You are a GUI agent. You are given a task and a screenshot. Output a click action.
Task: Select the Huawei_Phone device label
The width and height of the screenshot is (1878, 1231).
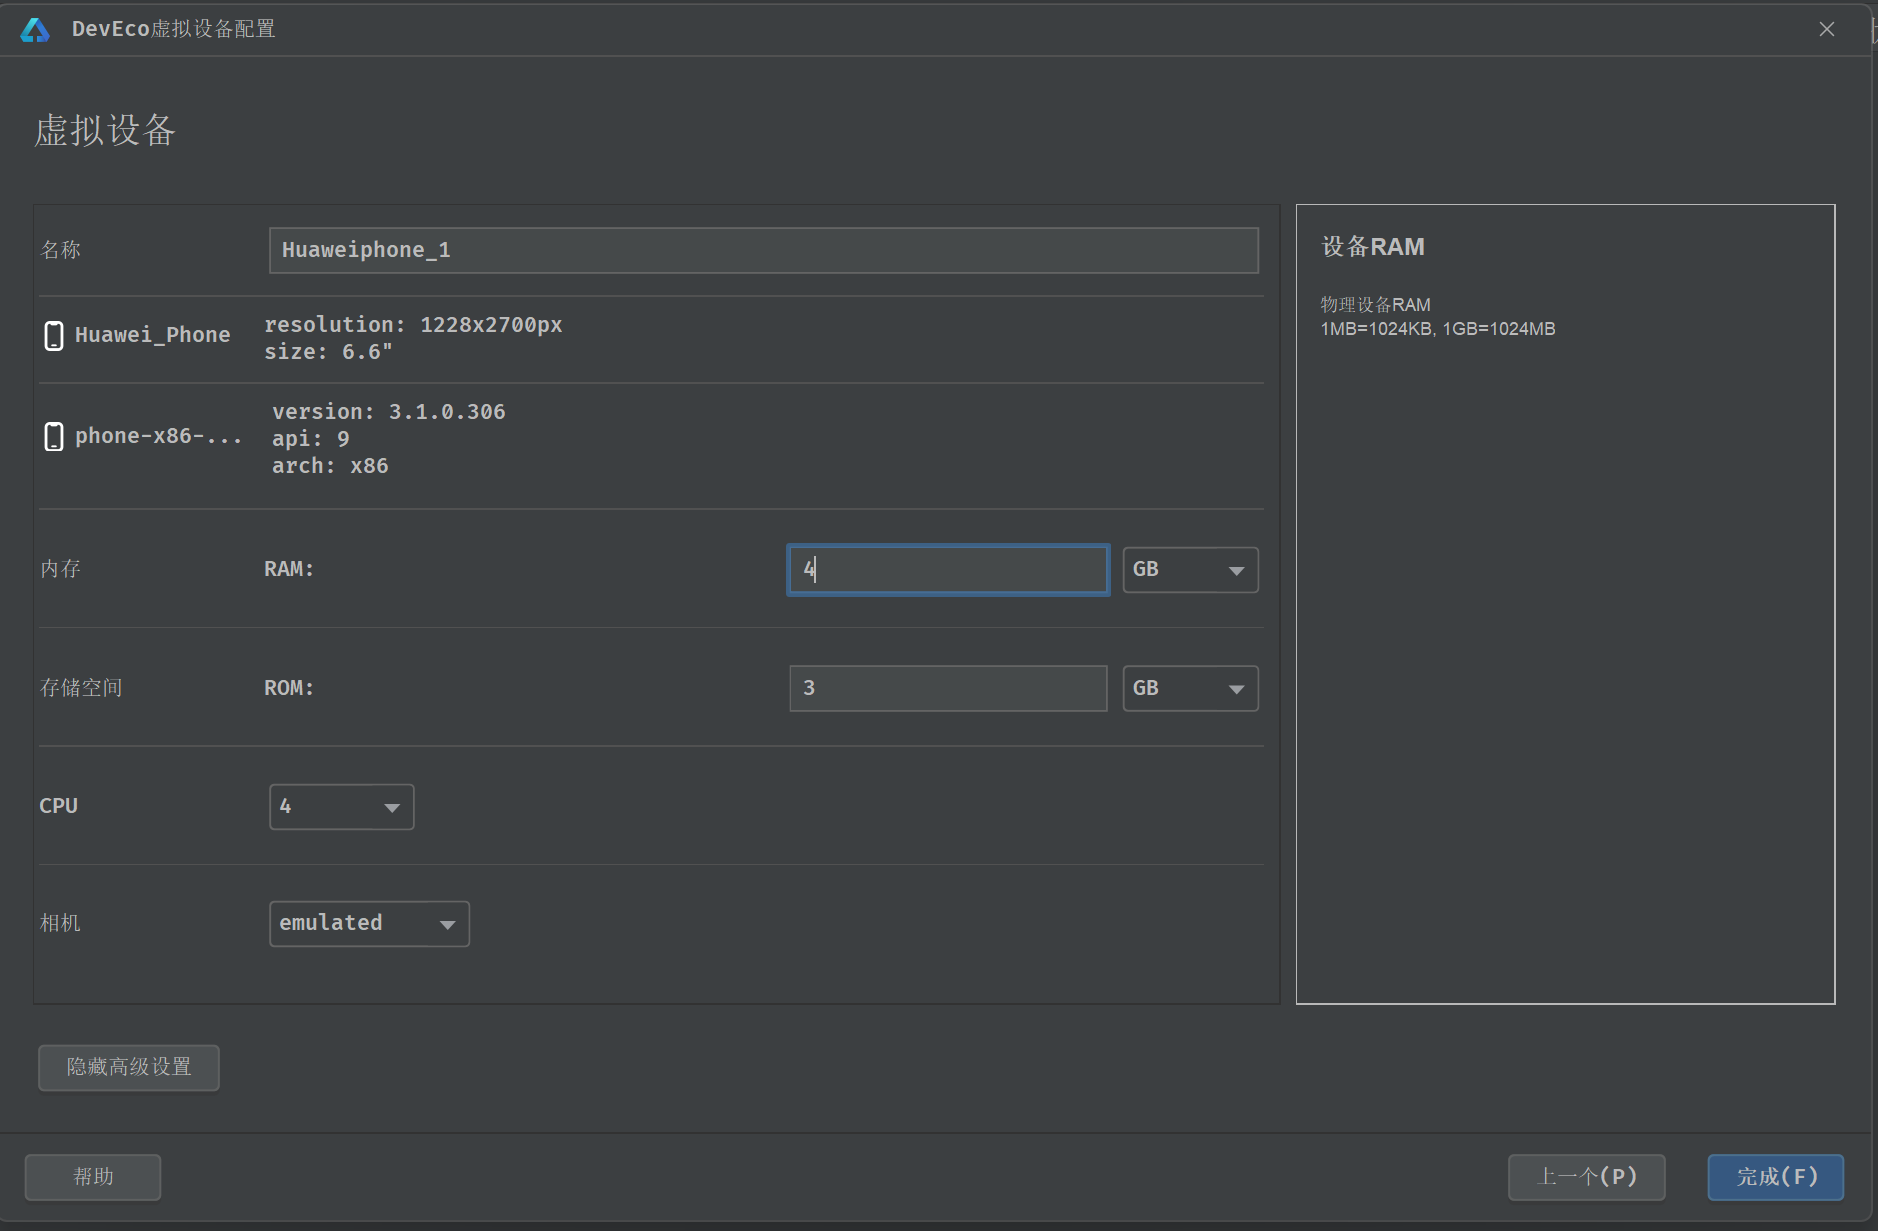(x=152, y=335)
